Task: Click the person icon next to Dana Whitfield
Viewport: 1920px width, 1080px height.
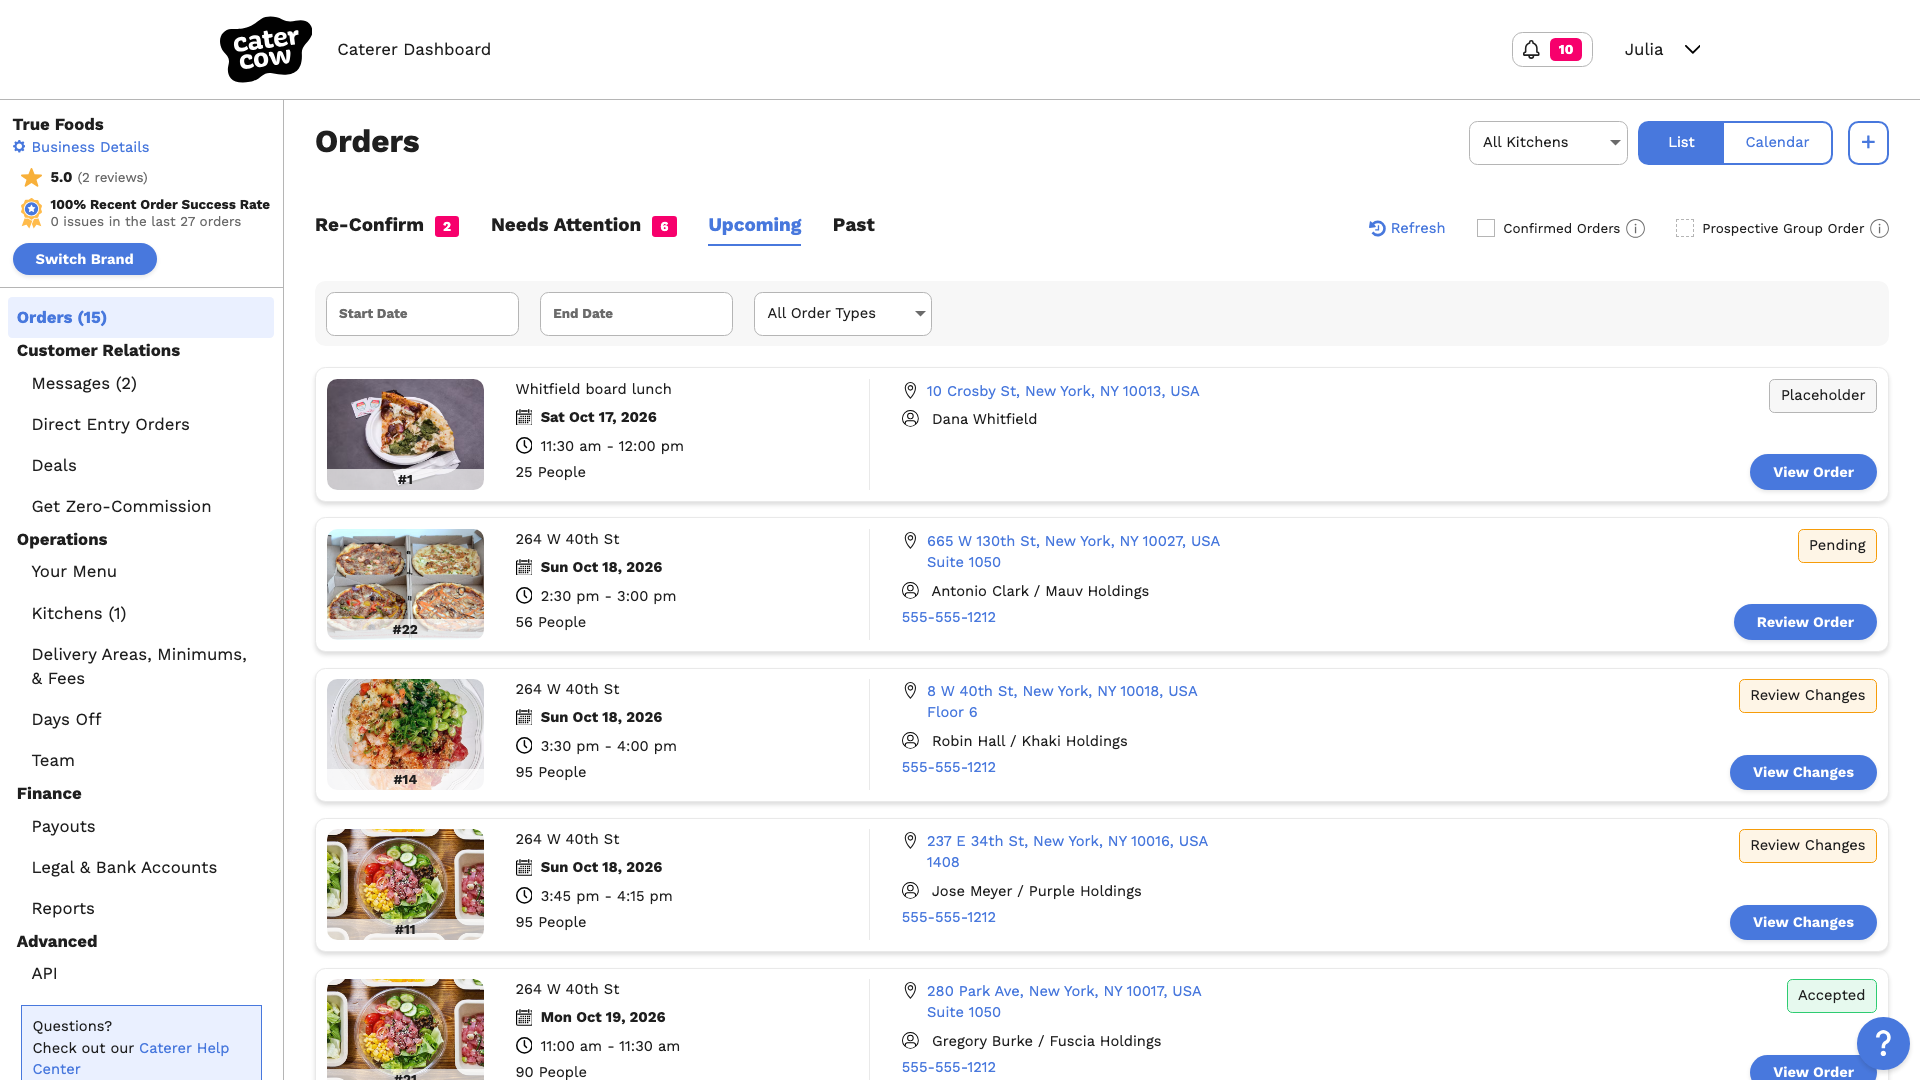Action: (x=910, y=419)
